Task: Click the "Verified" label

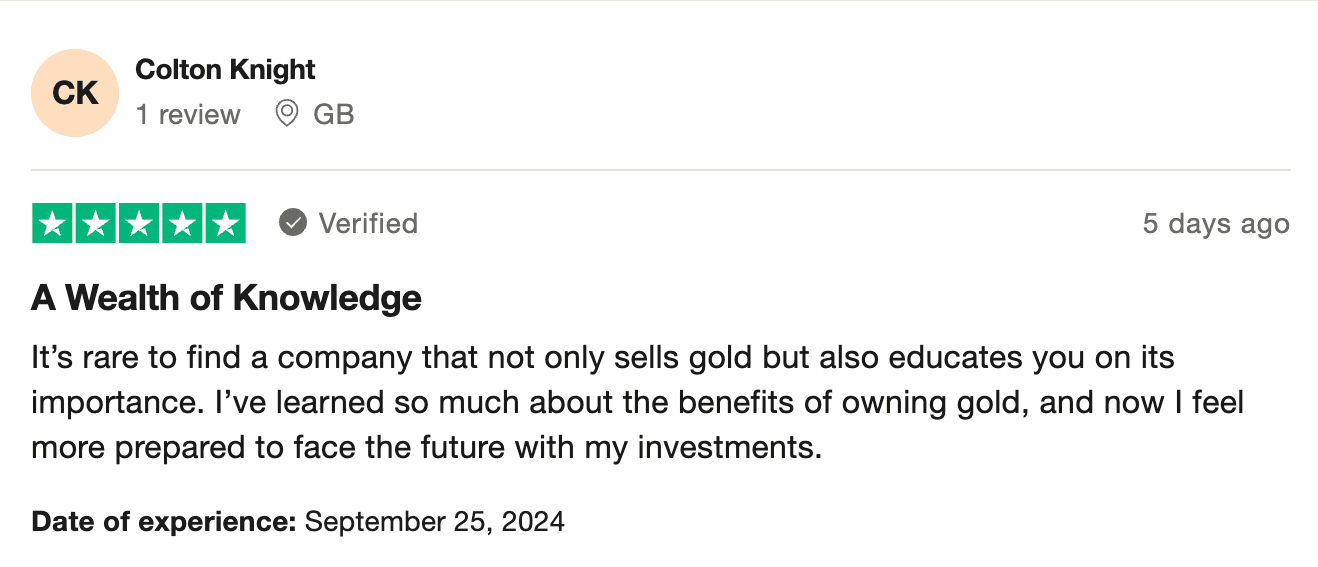Action: tap(368, 223)
